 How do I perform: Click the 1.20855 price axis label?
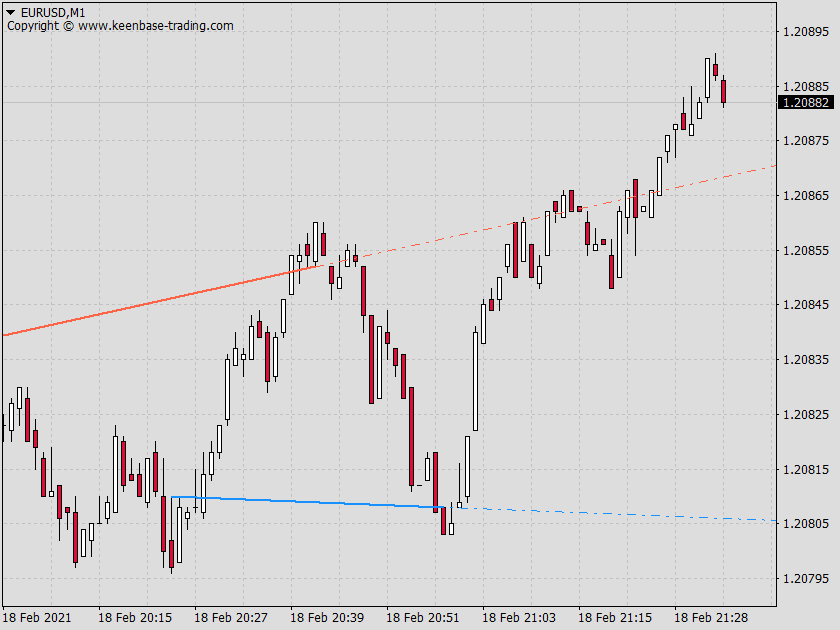(806, 251)
